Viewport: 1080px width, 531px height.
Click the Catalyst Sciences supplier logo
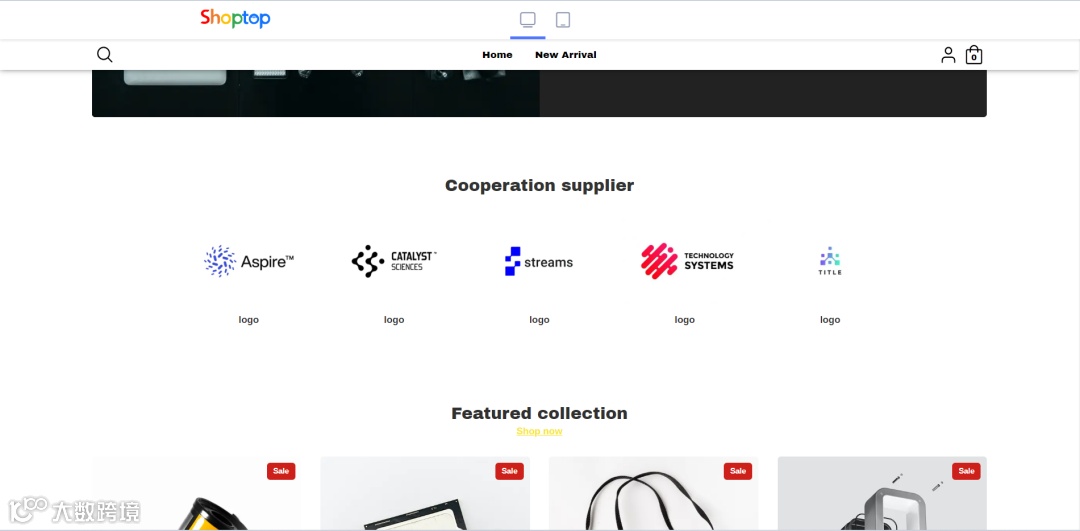[x=394, y=261]
